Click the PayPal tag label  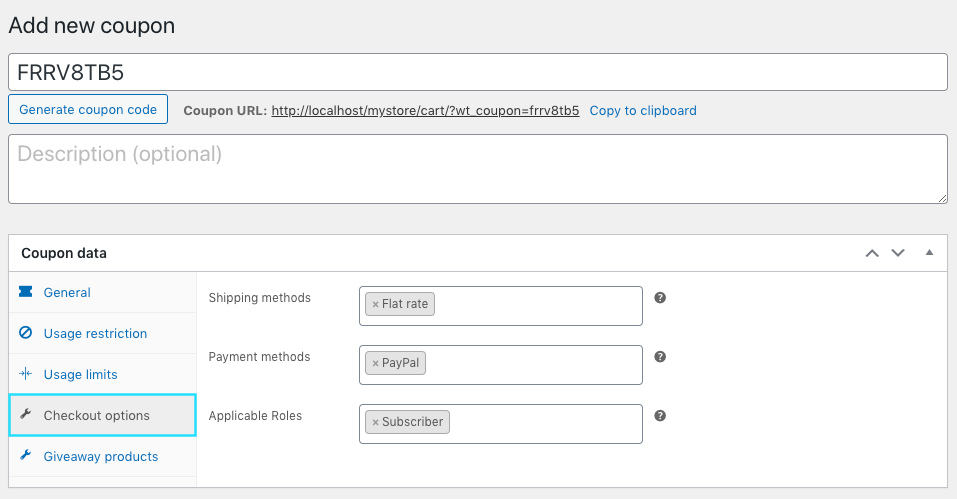[x=400, y=363]
